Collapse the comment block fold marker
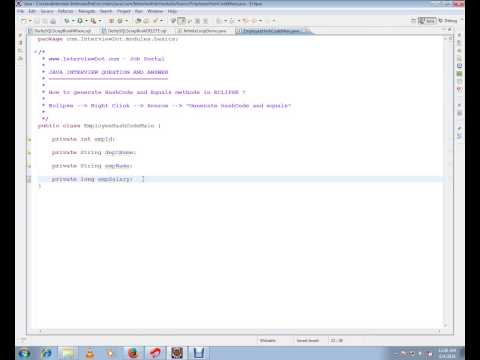Image resolution: width=480 pixels, height=360 pixels. 35,52
